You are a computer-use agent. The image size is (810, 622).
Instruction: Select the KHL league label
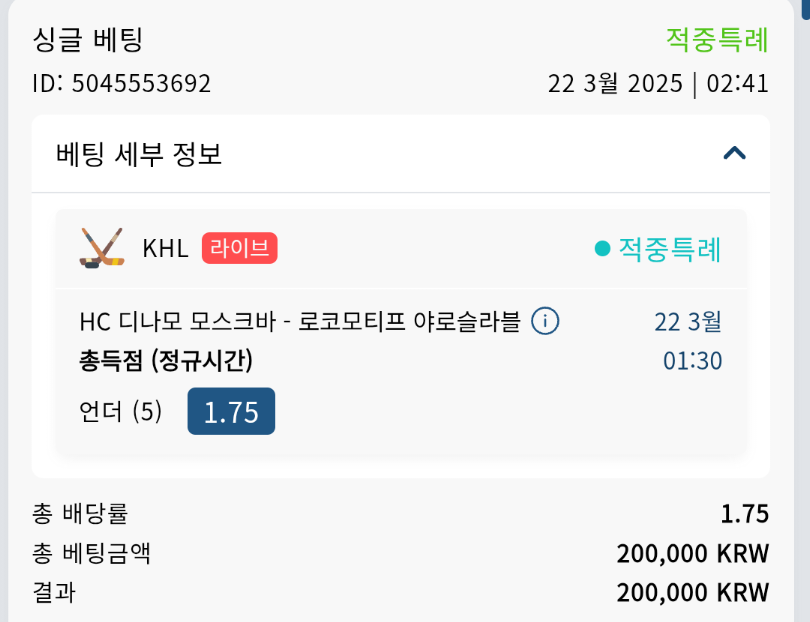coord(165,249)
